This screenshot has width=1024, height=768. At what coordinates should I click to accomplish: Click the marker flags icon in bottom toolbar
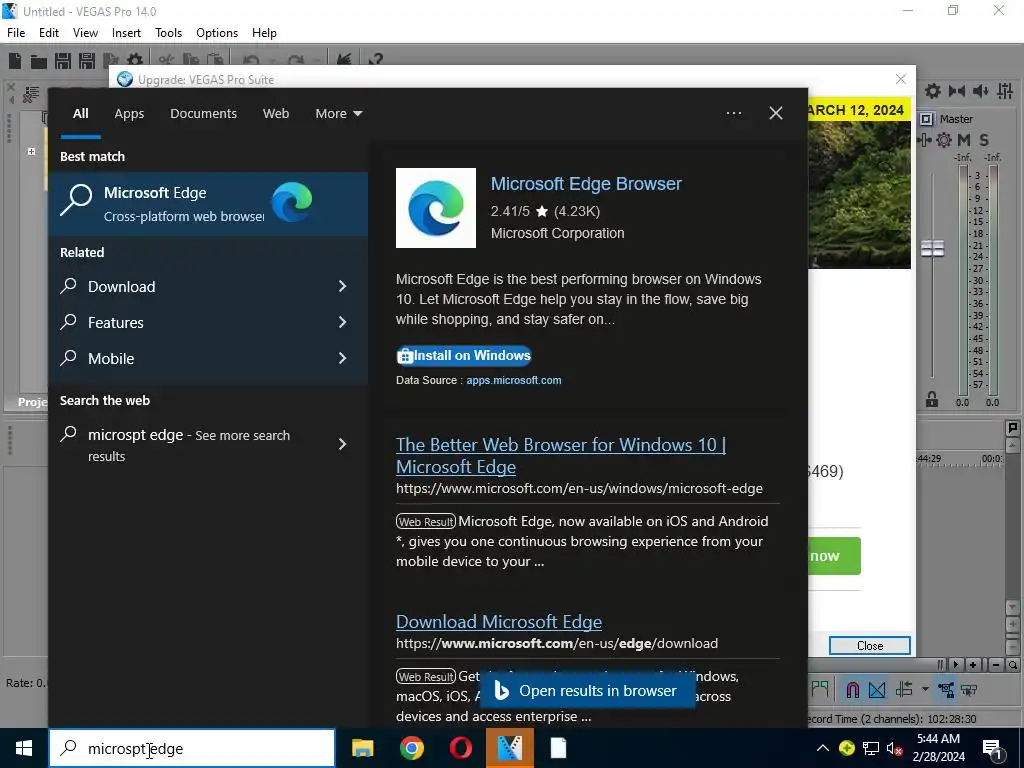point(820,689)
